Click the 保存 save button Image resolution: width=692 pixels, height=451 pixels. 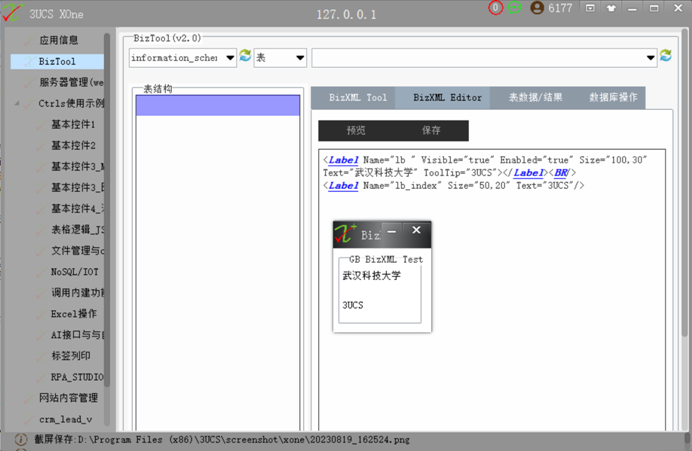[431, 131]
